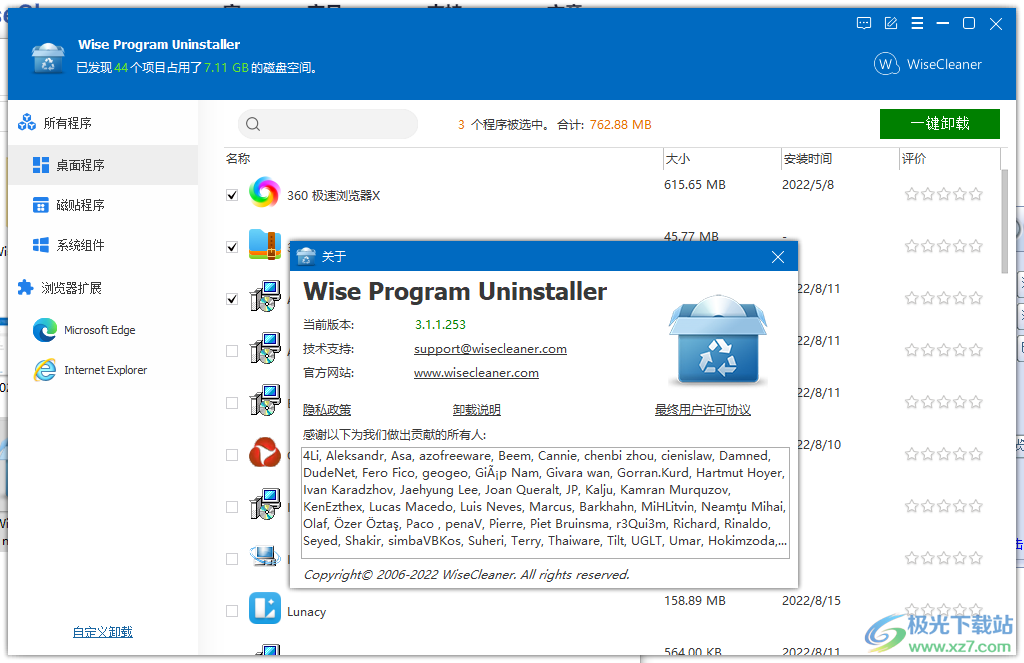Viewport: 1024px width, 663px height.
Task: Open the 卸载说明 uninstall instructions
Action: pos(477,409)
